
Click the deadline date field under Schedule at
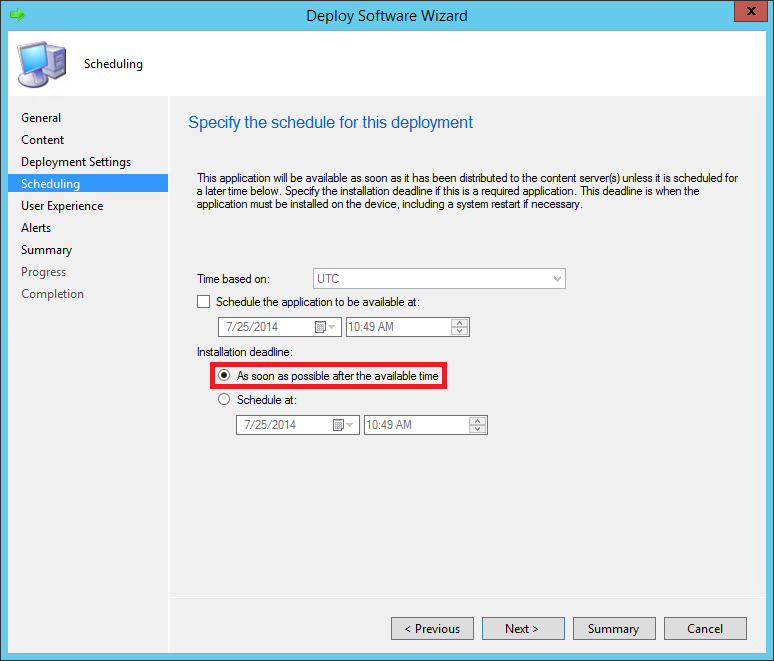297,425
